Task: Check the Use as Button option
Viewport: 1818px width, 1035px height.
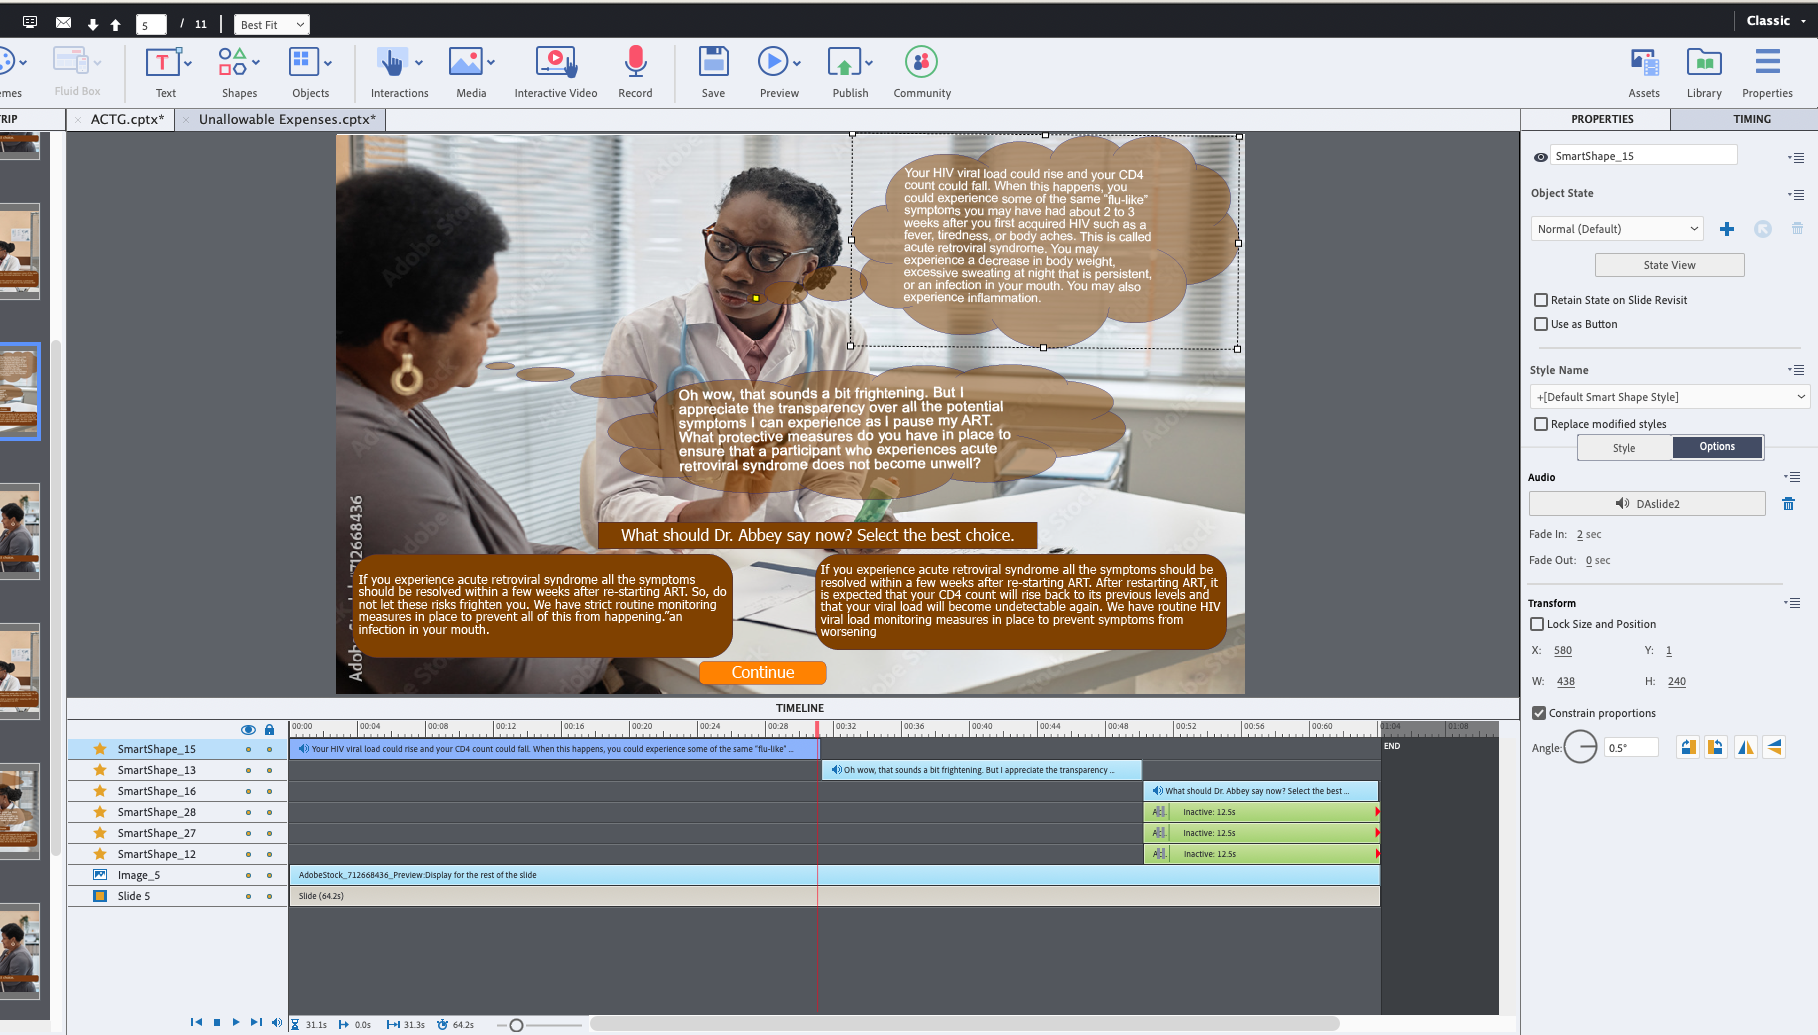Action: (1541, 324)
